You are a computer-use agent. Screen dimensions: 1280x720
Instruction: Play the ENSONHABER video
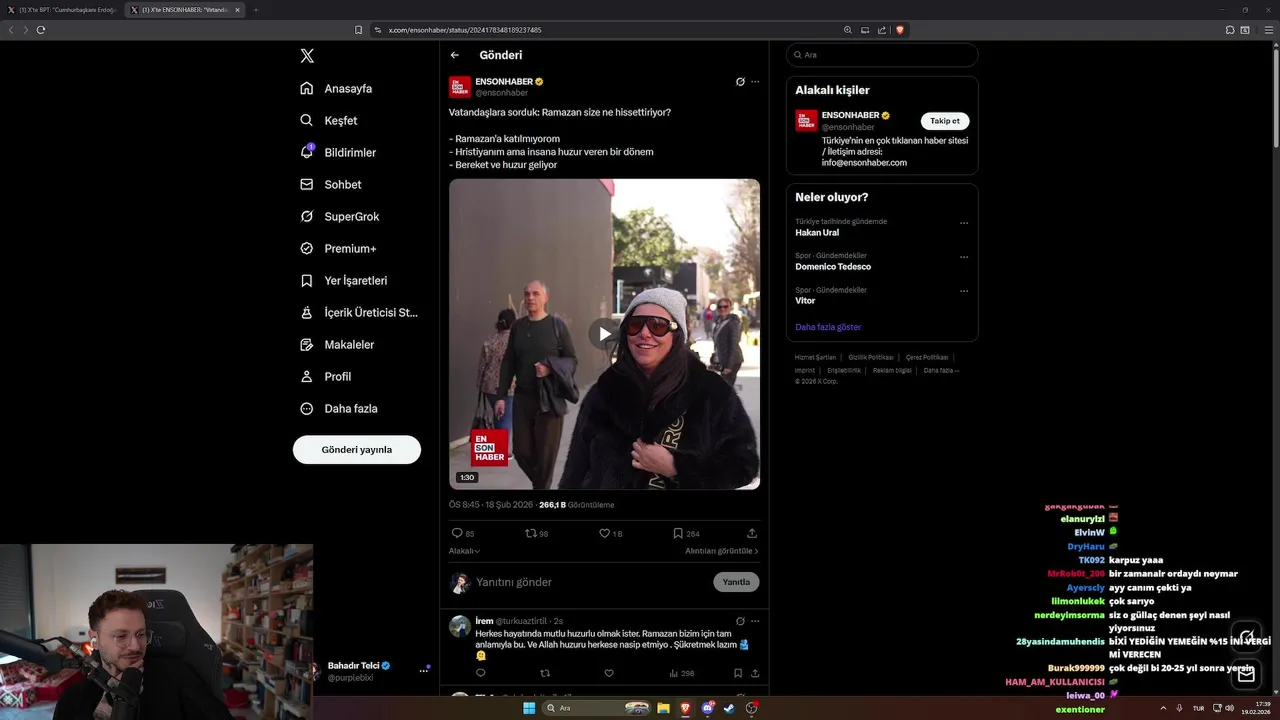[x=604, y=334]
